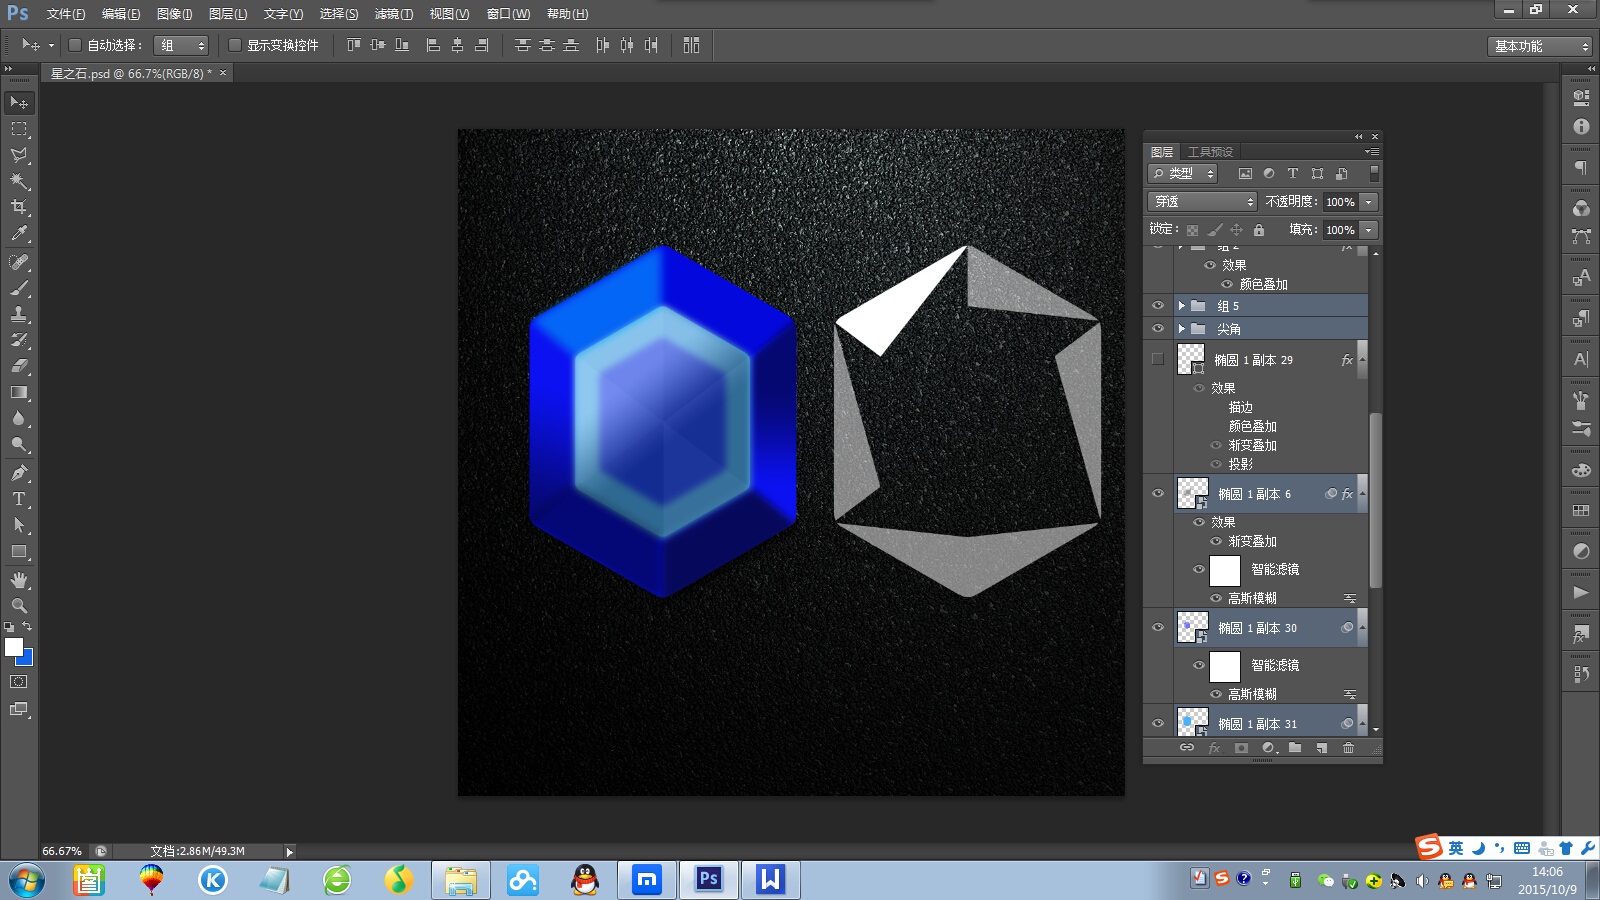Viewport: 1600px width, 900px height.
Task: Select the Rectangular Marquee tool
Action: 19,129
